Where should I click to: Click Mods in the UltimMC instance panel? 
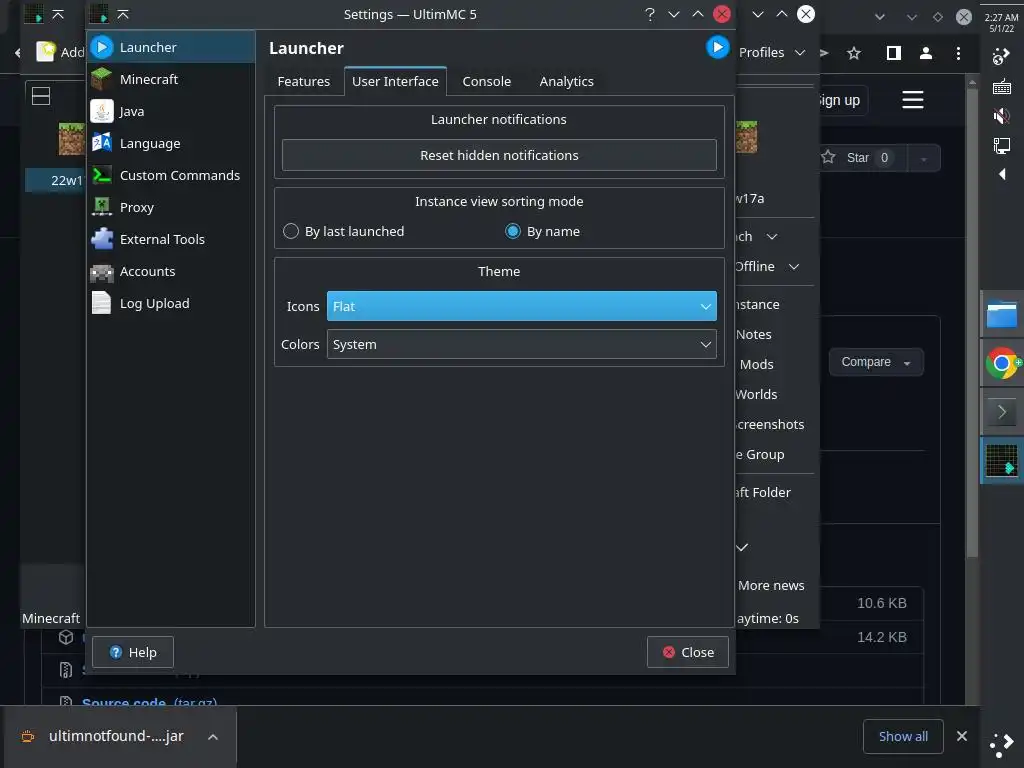click(756, 364)
